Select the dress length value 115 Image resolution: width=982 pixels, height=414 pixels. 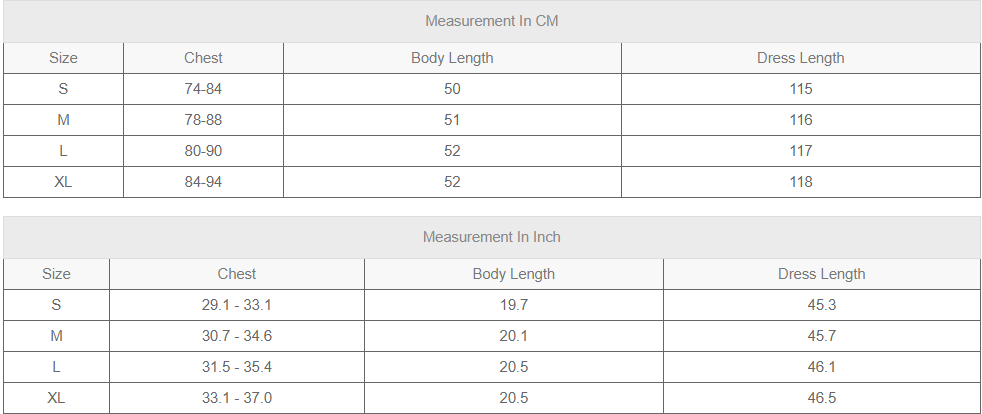800,89
